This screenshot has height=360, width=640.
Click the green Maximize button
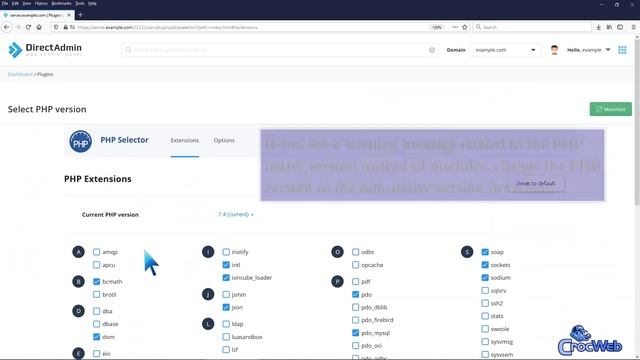[611, 109]
